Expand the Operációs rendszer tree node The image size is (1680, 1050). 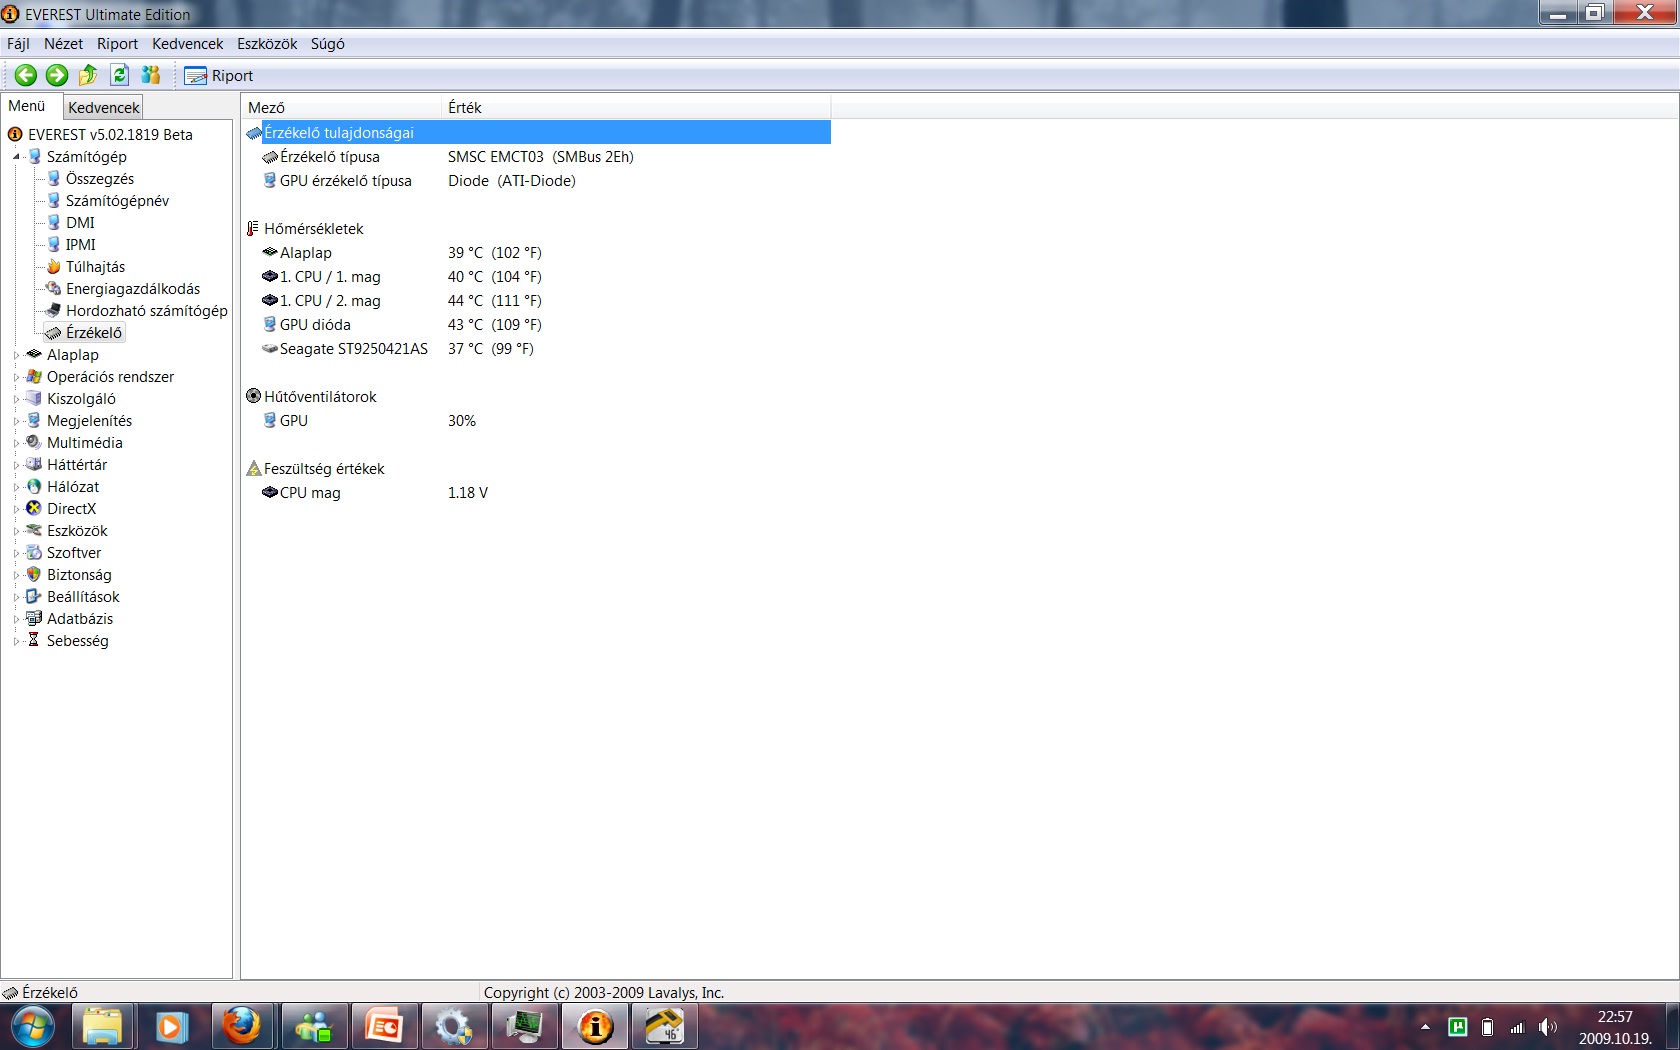pos(16,377)
